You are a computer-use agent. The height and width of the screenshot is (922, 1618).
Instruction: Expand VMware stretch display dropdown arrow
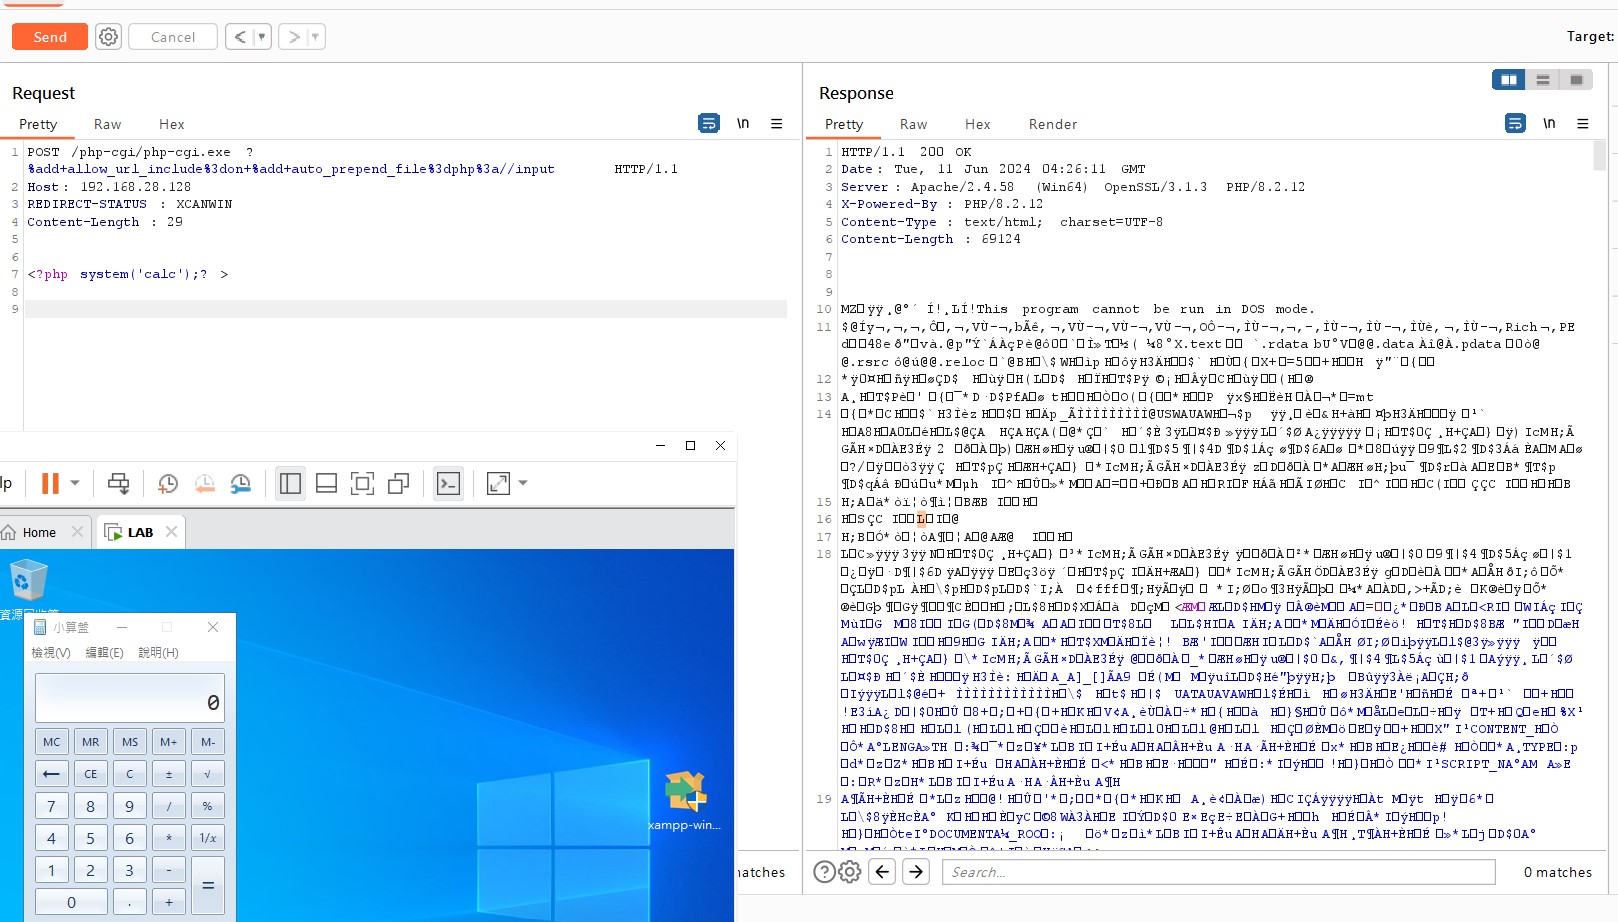tap(523, 484)
